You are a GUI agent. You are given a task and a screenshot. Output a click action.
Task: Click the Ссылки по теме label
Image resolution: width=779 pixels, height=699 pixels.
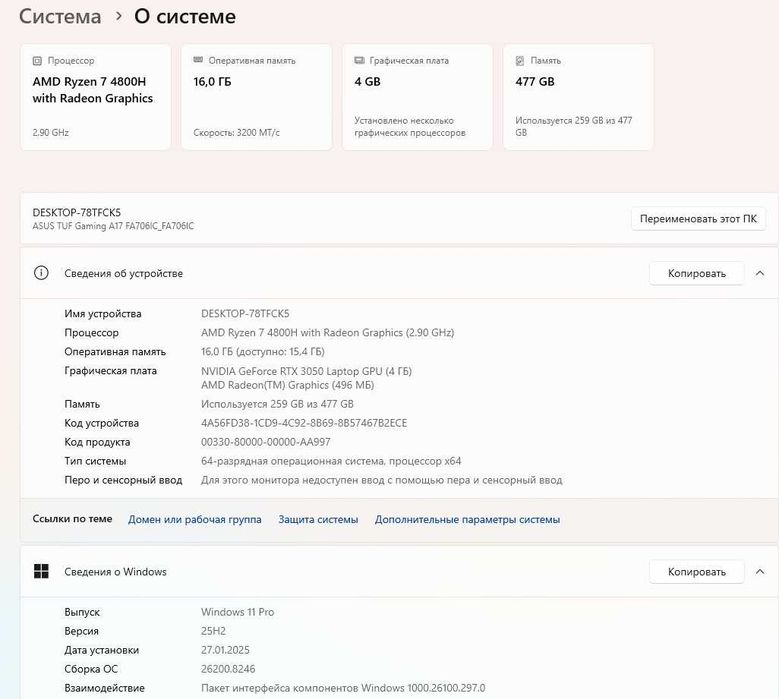coord(72,519)
